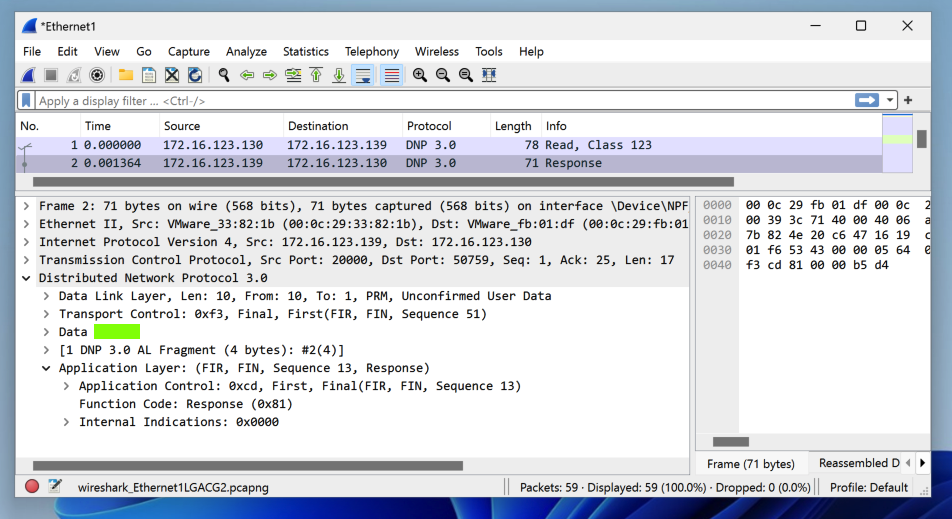Start capturing packets with shark fin icon
The width and height of the screenshot is (952, 519).
[x=29, y=75]
